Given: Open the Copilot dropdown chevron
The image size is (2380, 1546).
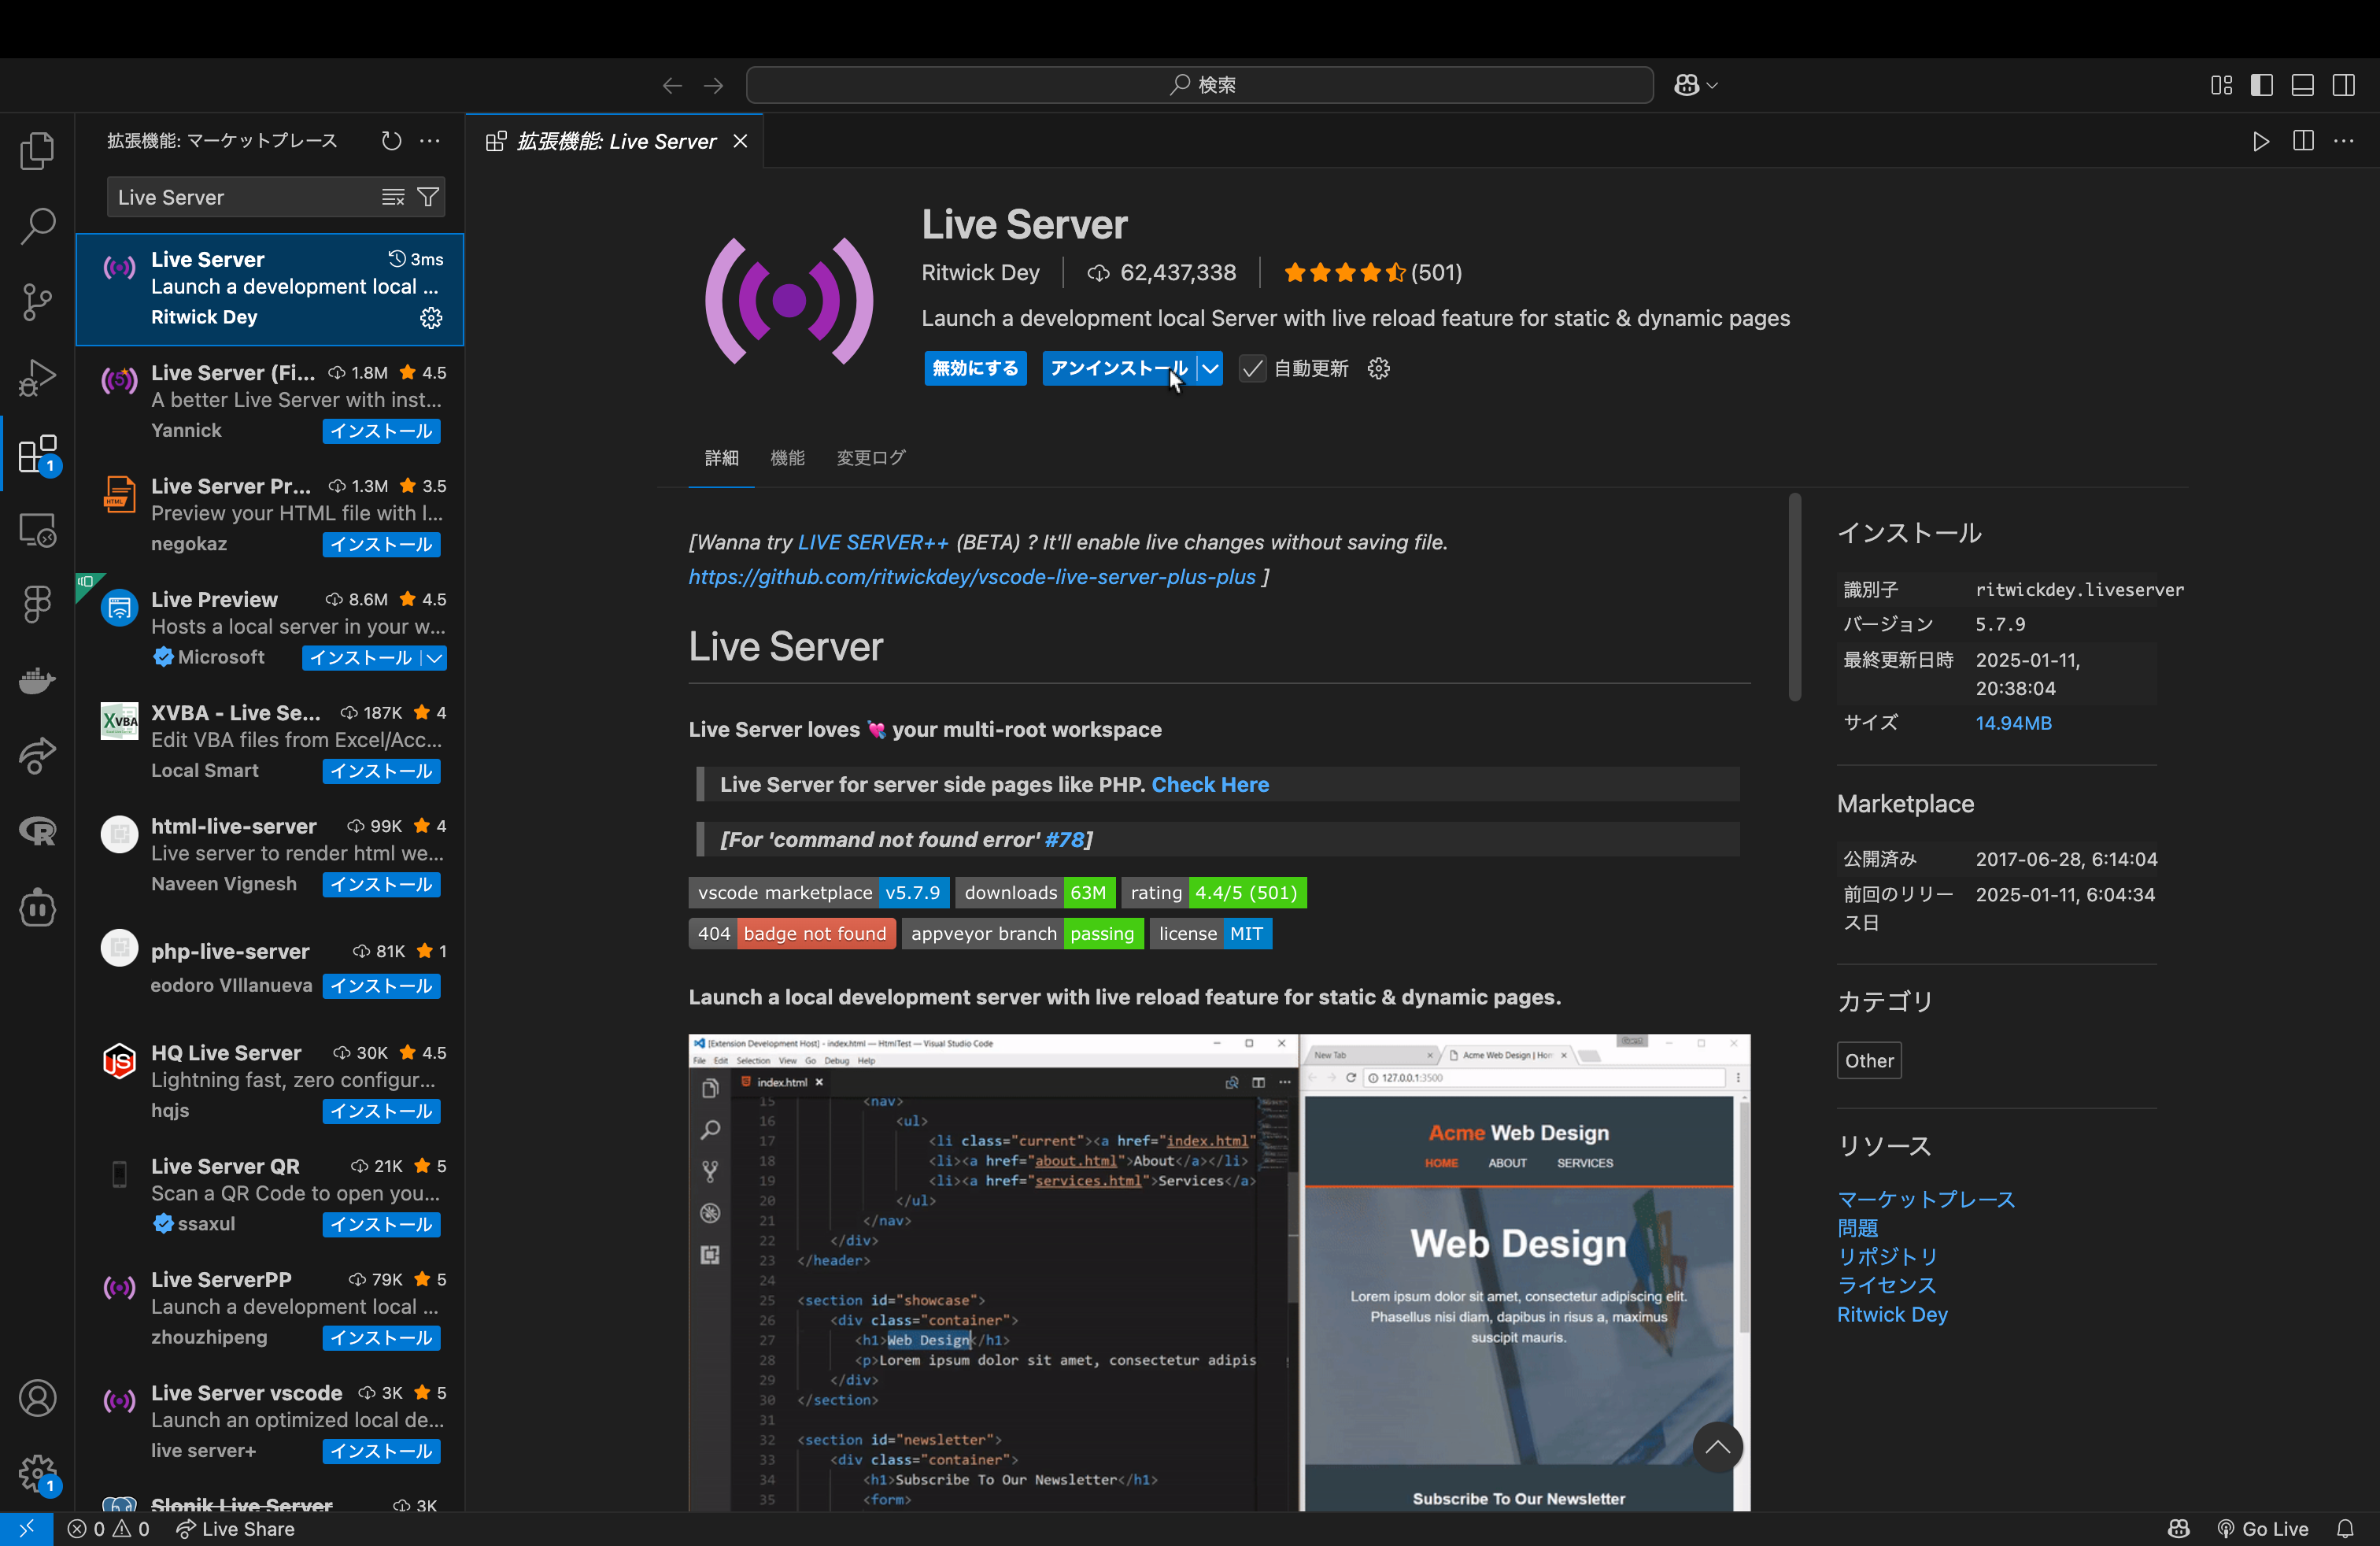Looking at the screenshot, I should (1712, 85).
